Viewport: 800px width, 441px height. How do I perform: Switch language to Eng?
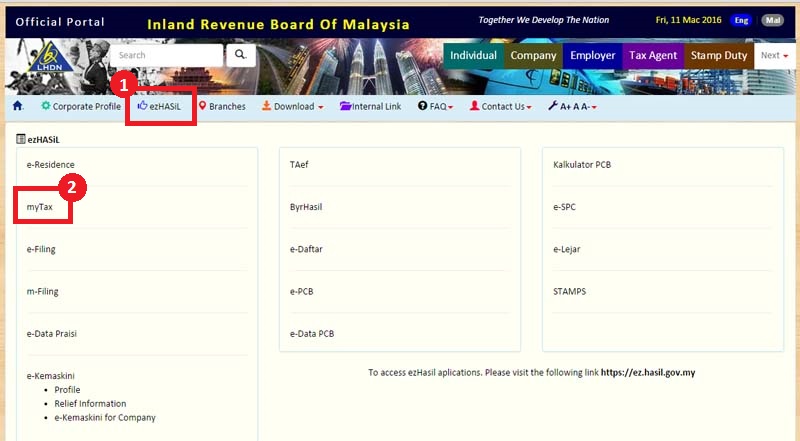741,20
